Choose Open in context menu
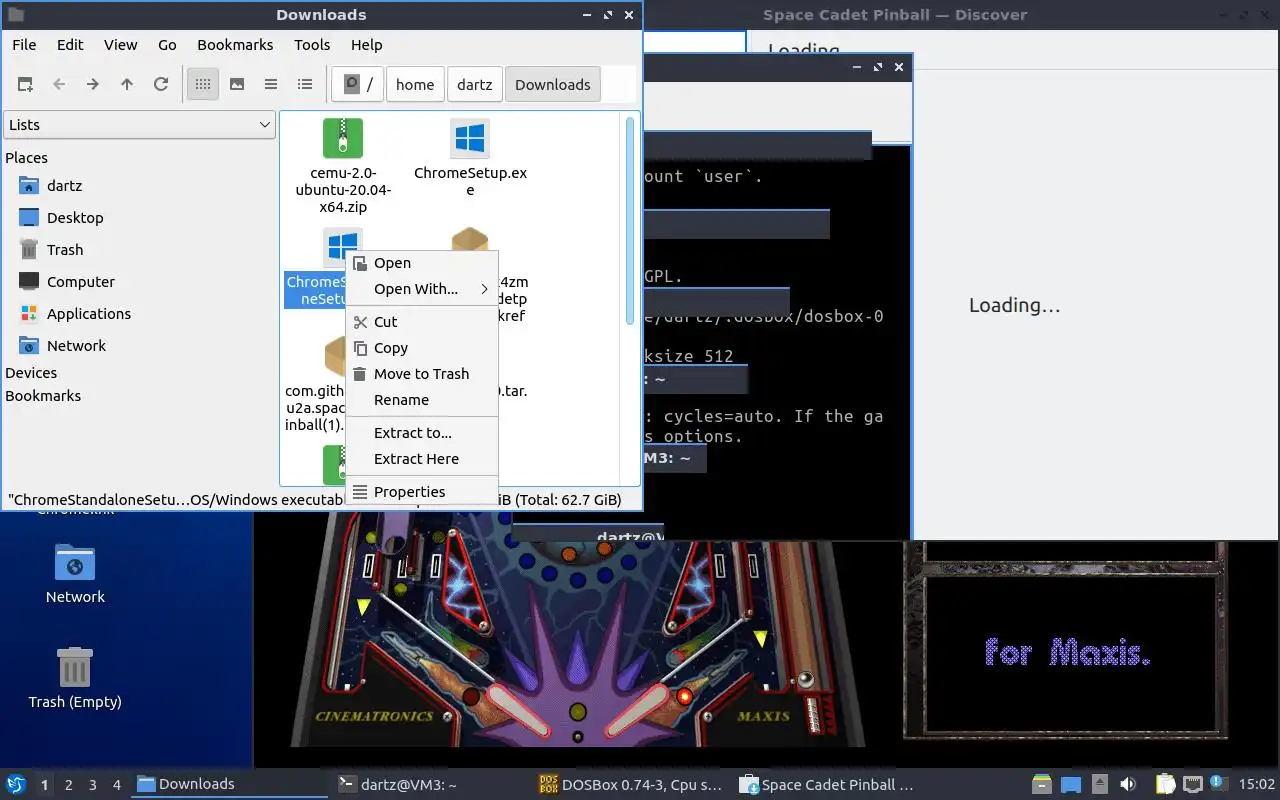Viewport: 1280px width, 800px height. 421,263
